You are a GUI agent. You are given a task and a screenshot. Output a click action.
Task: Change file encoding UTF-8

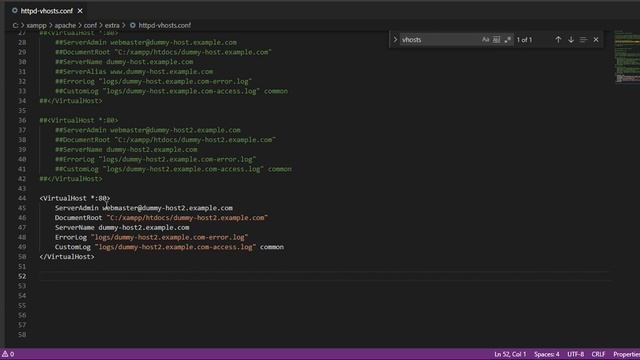tap(576, 354)
